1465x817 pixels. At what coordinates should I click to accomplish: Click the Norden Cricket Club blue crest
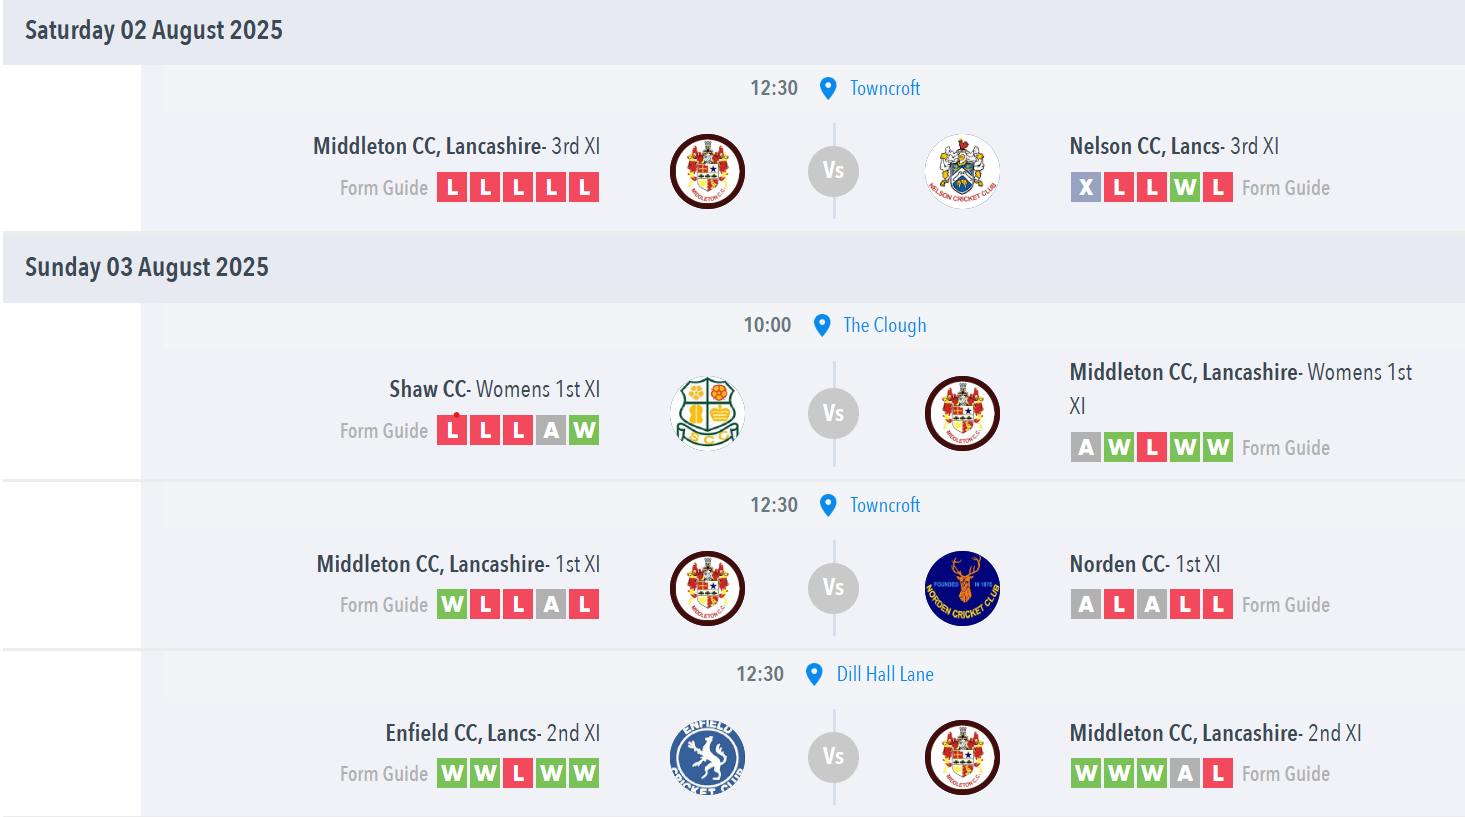pos(962,588)
